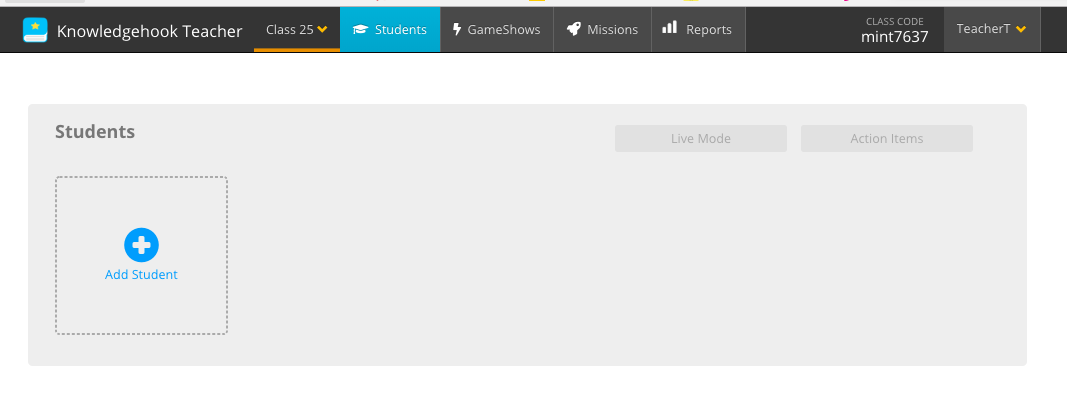Click the rocket Missions icon

[x=574, y=29]
